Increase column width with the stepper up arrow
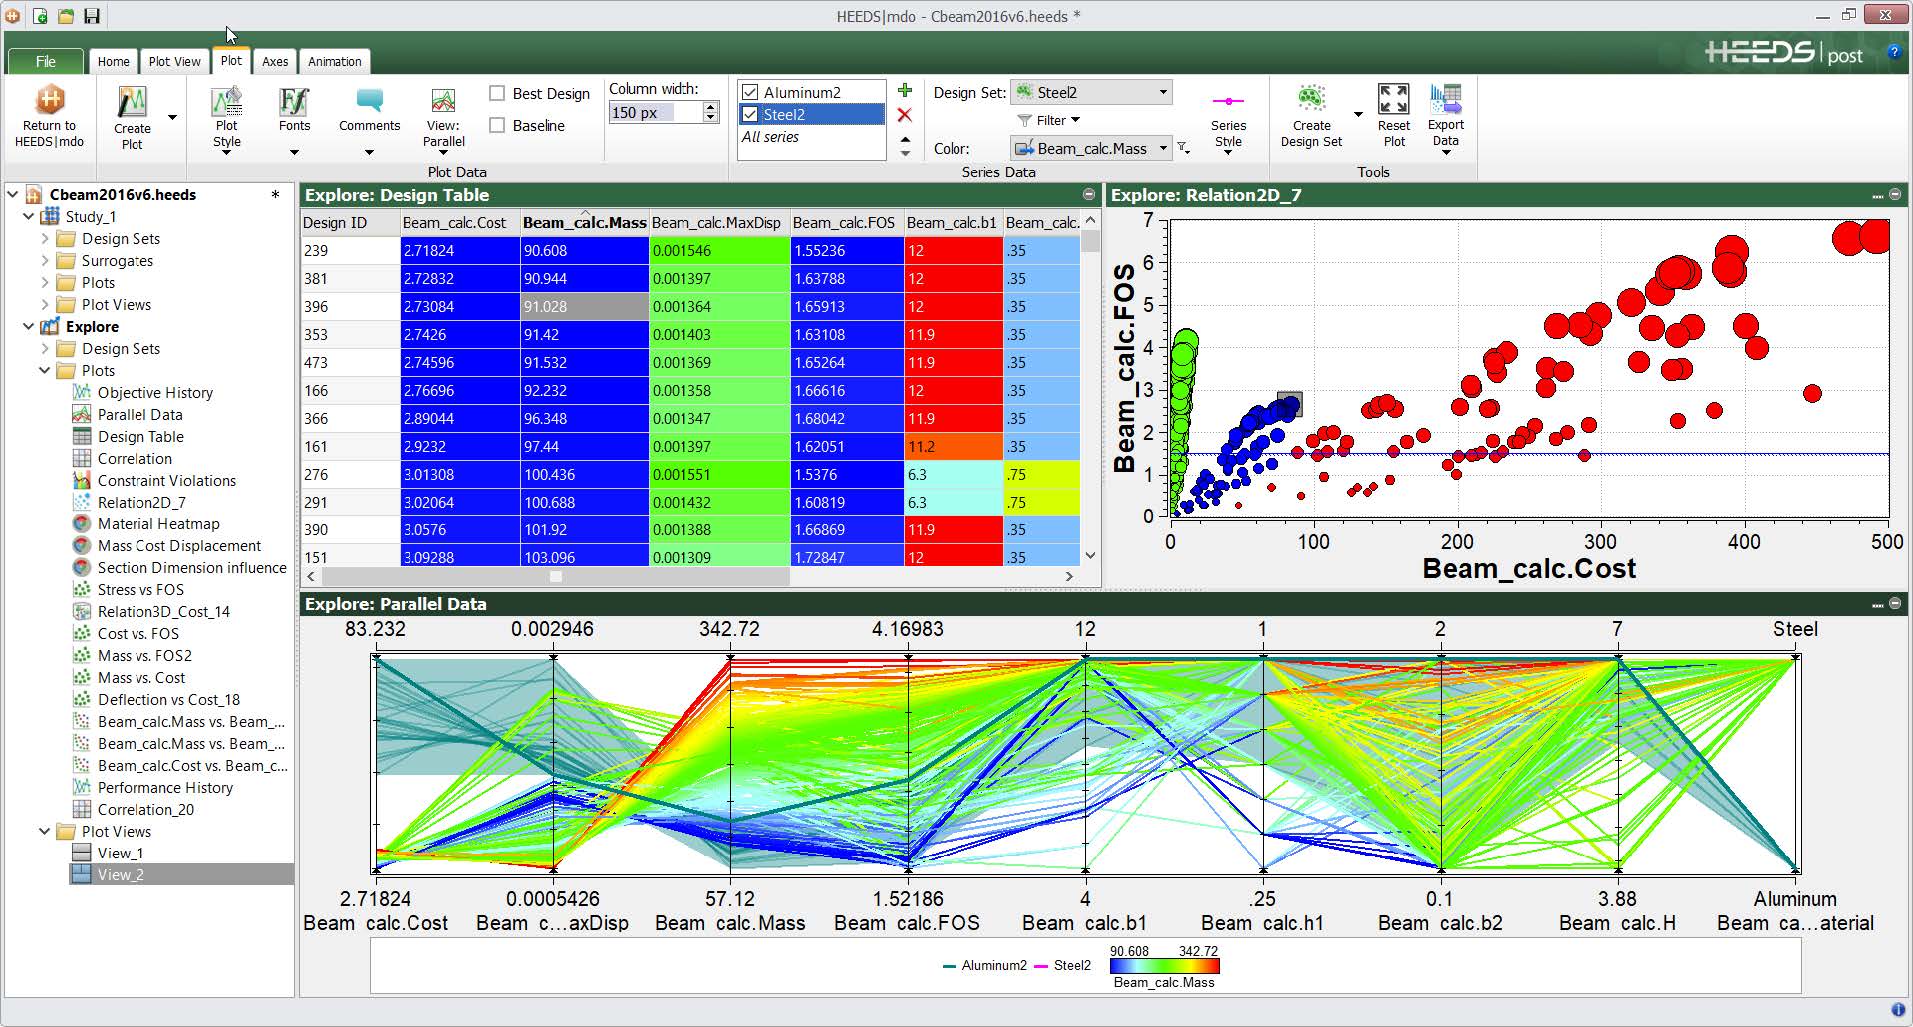1913x1027 pixels. pyautogui.click(x=711, y=107)
